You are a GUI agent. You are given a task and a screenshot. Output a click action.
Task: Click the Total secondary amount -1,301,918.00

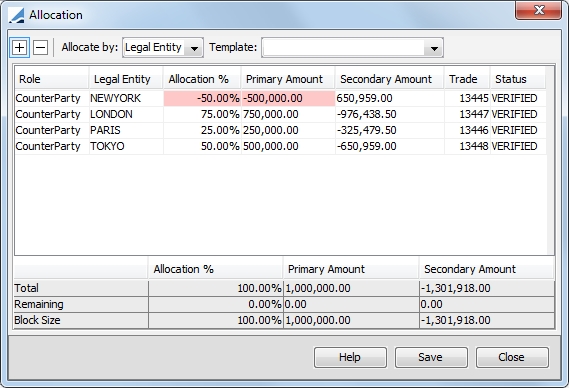click(x=487, y=288)
